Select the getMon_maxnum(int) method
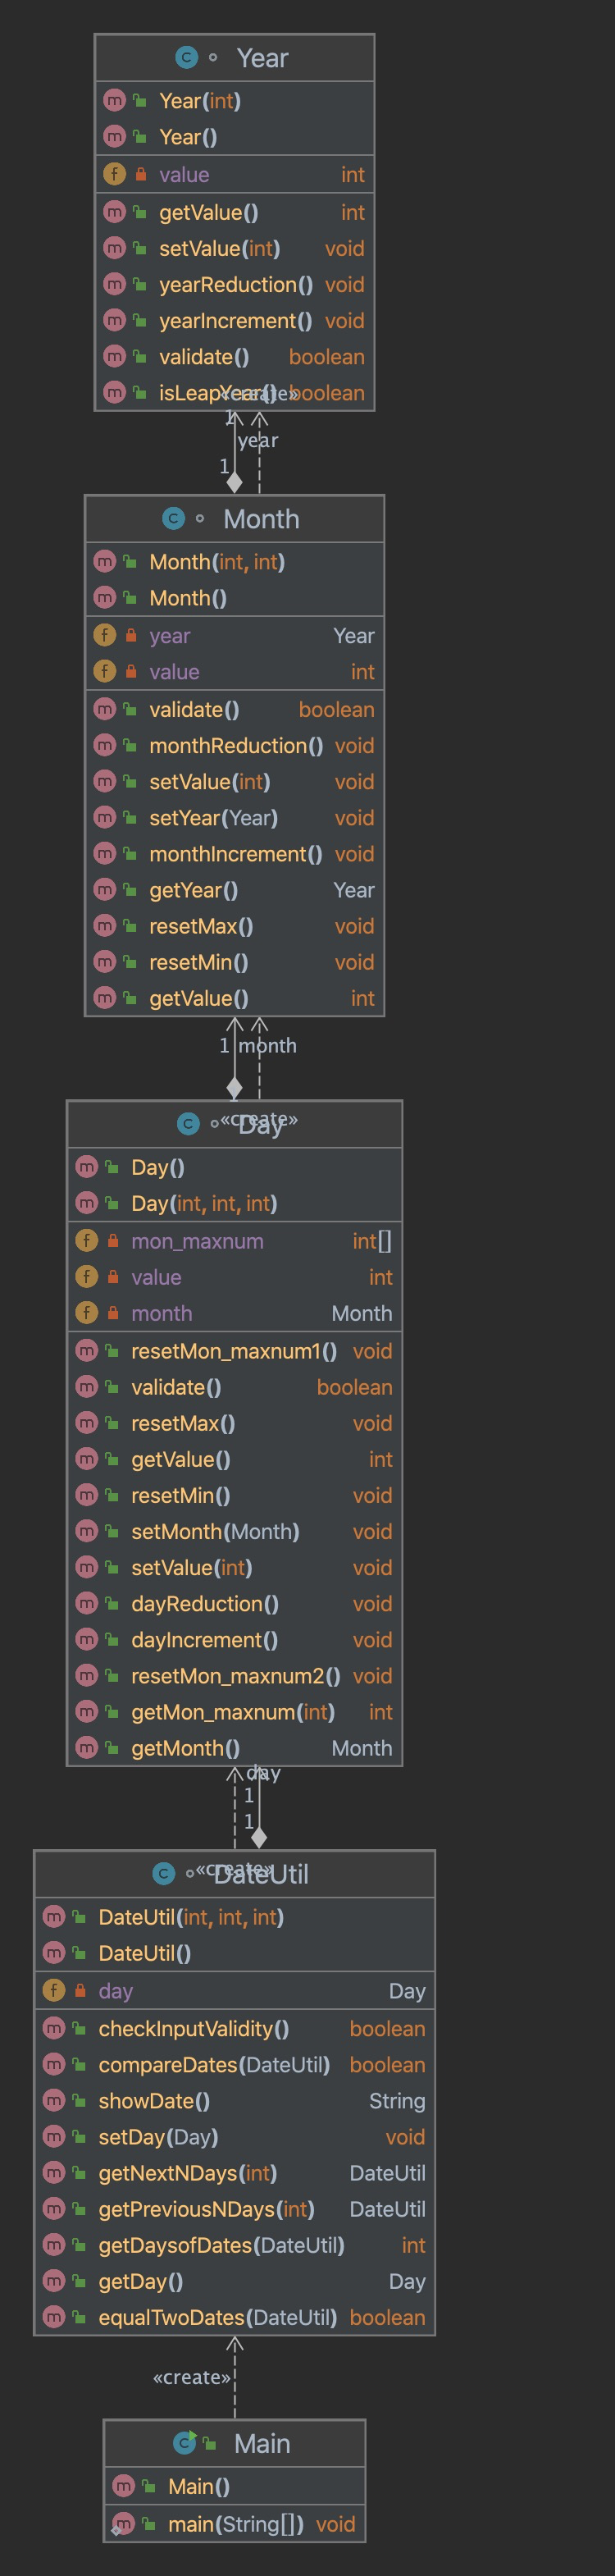Viewport: 615px width, 2576px height. pyautogui.click(x=233, y=1712)
